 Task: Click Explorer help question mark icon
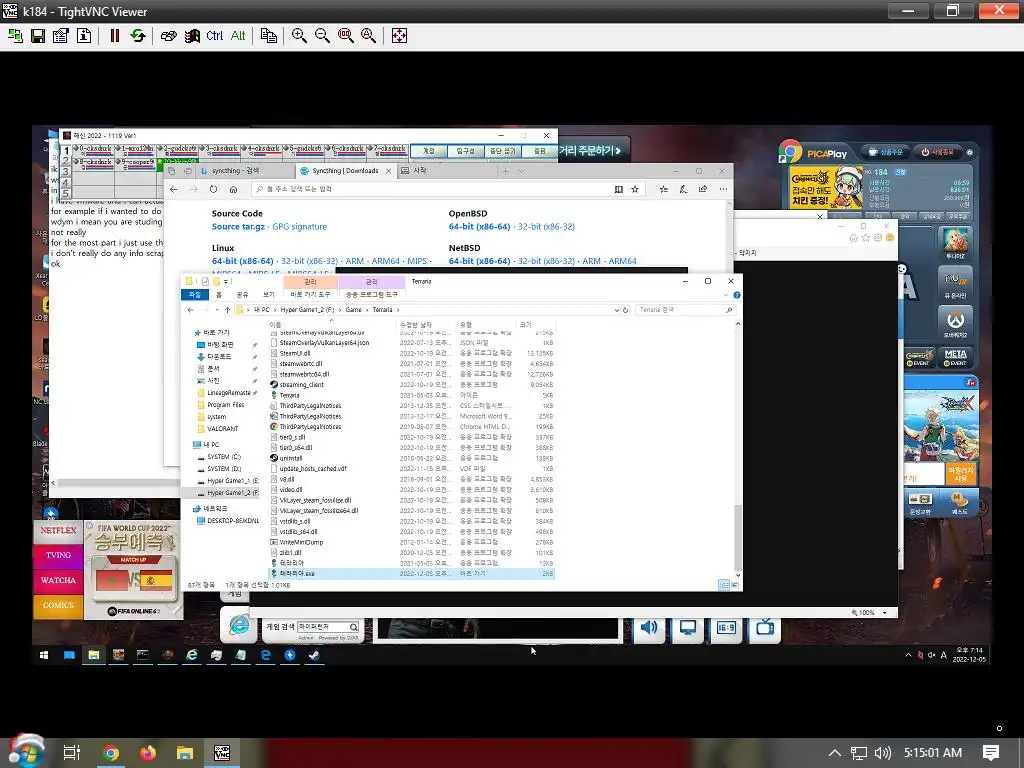click(x=737, y=295)
